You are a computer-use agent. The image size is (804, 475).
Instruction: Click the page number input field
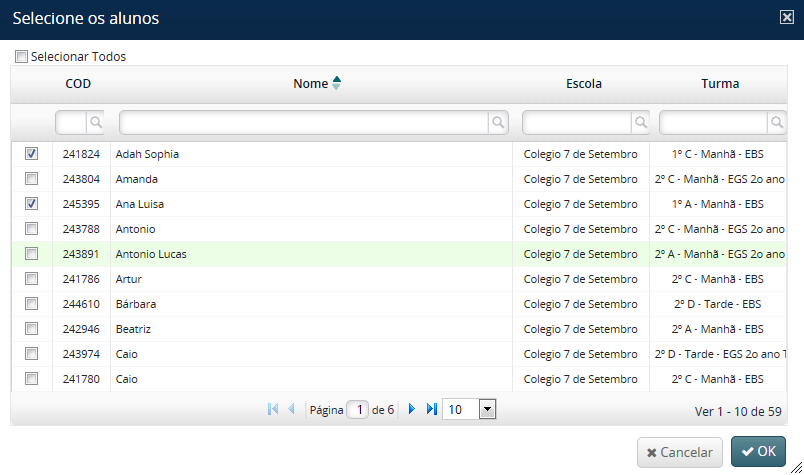pos(357,409)
